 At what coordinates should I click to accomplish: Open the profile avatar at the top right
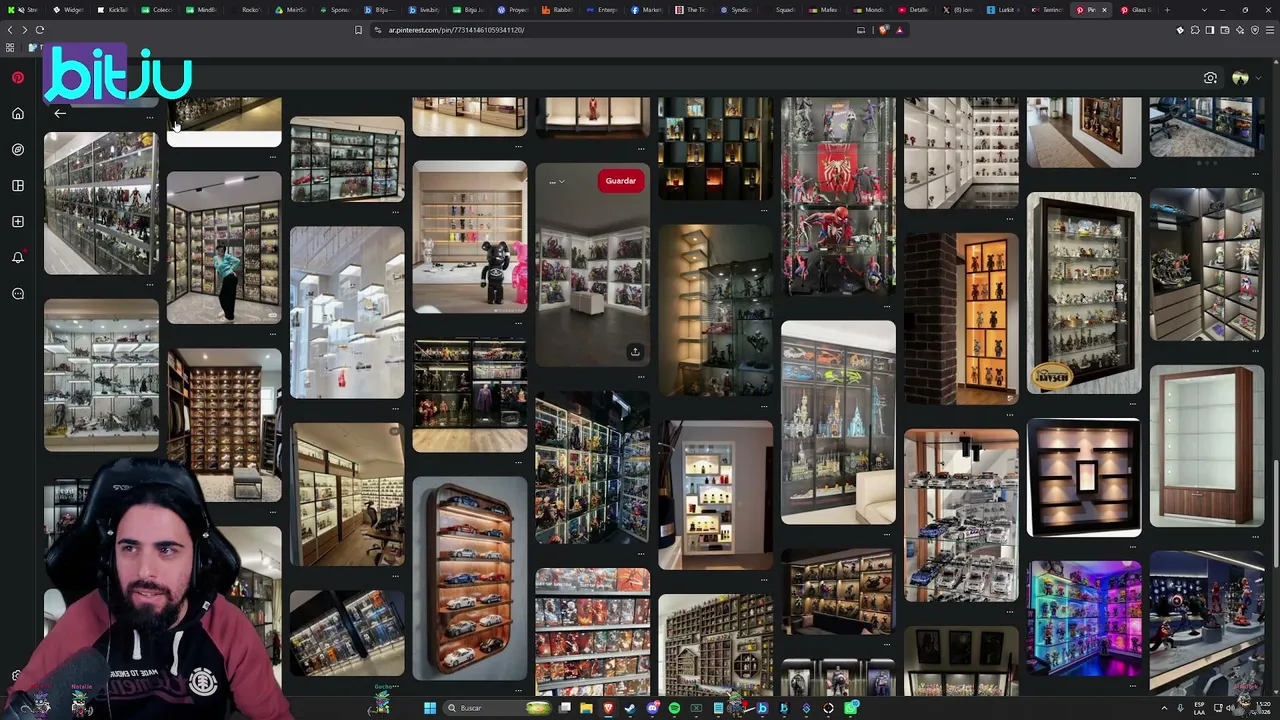click(x=1240, y=78)
